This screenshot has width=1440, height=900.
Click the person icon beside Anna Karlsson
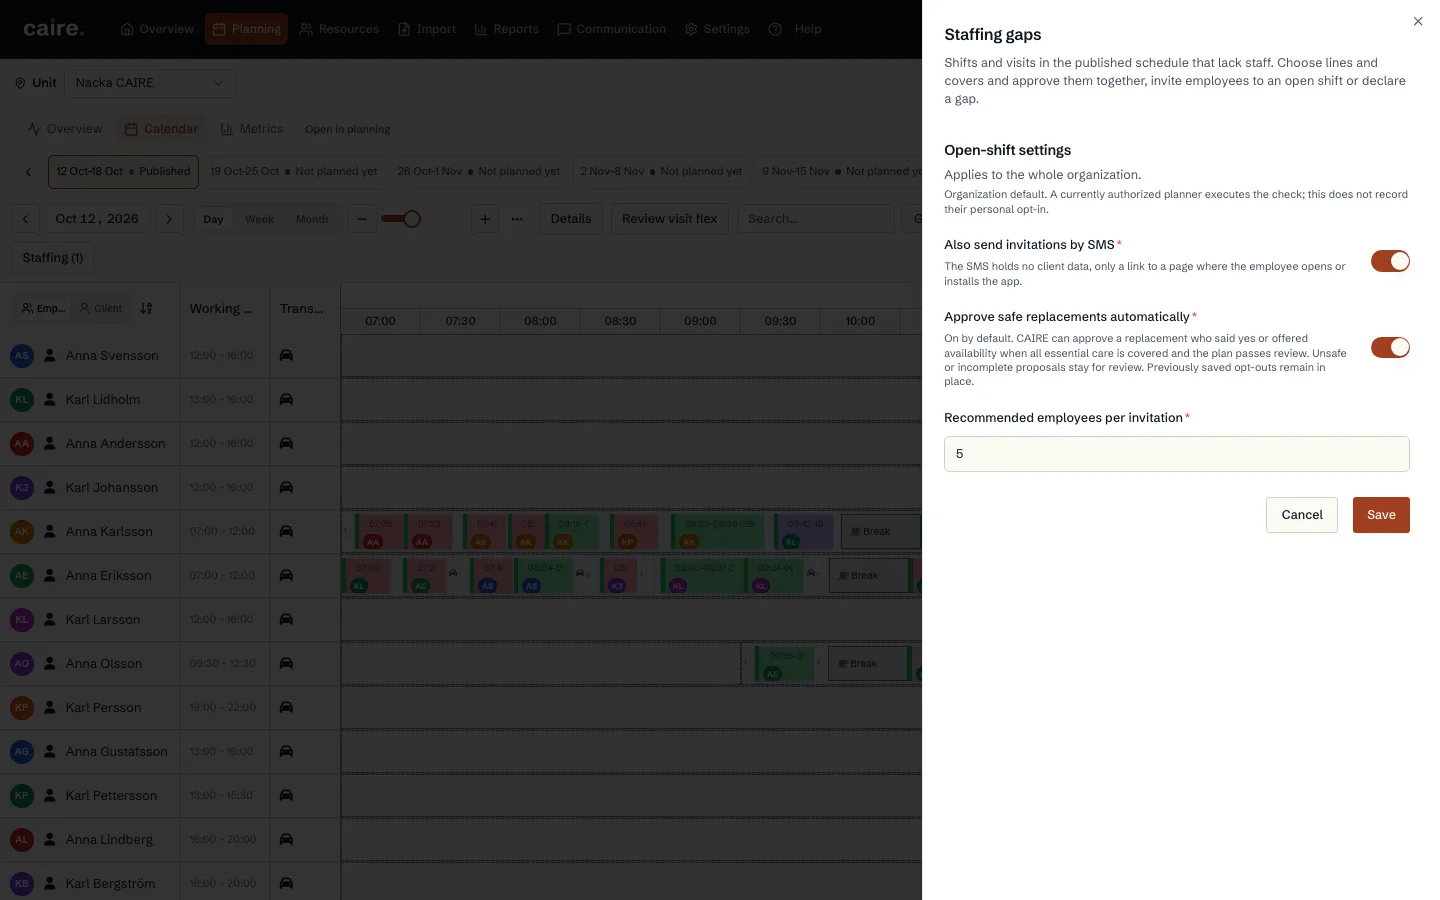click(x=49, y=531)
